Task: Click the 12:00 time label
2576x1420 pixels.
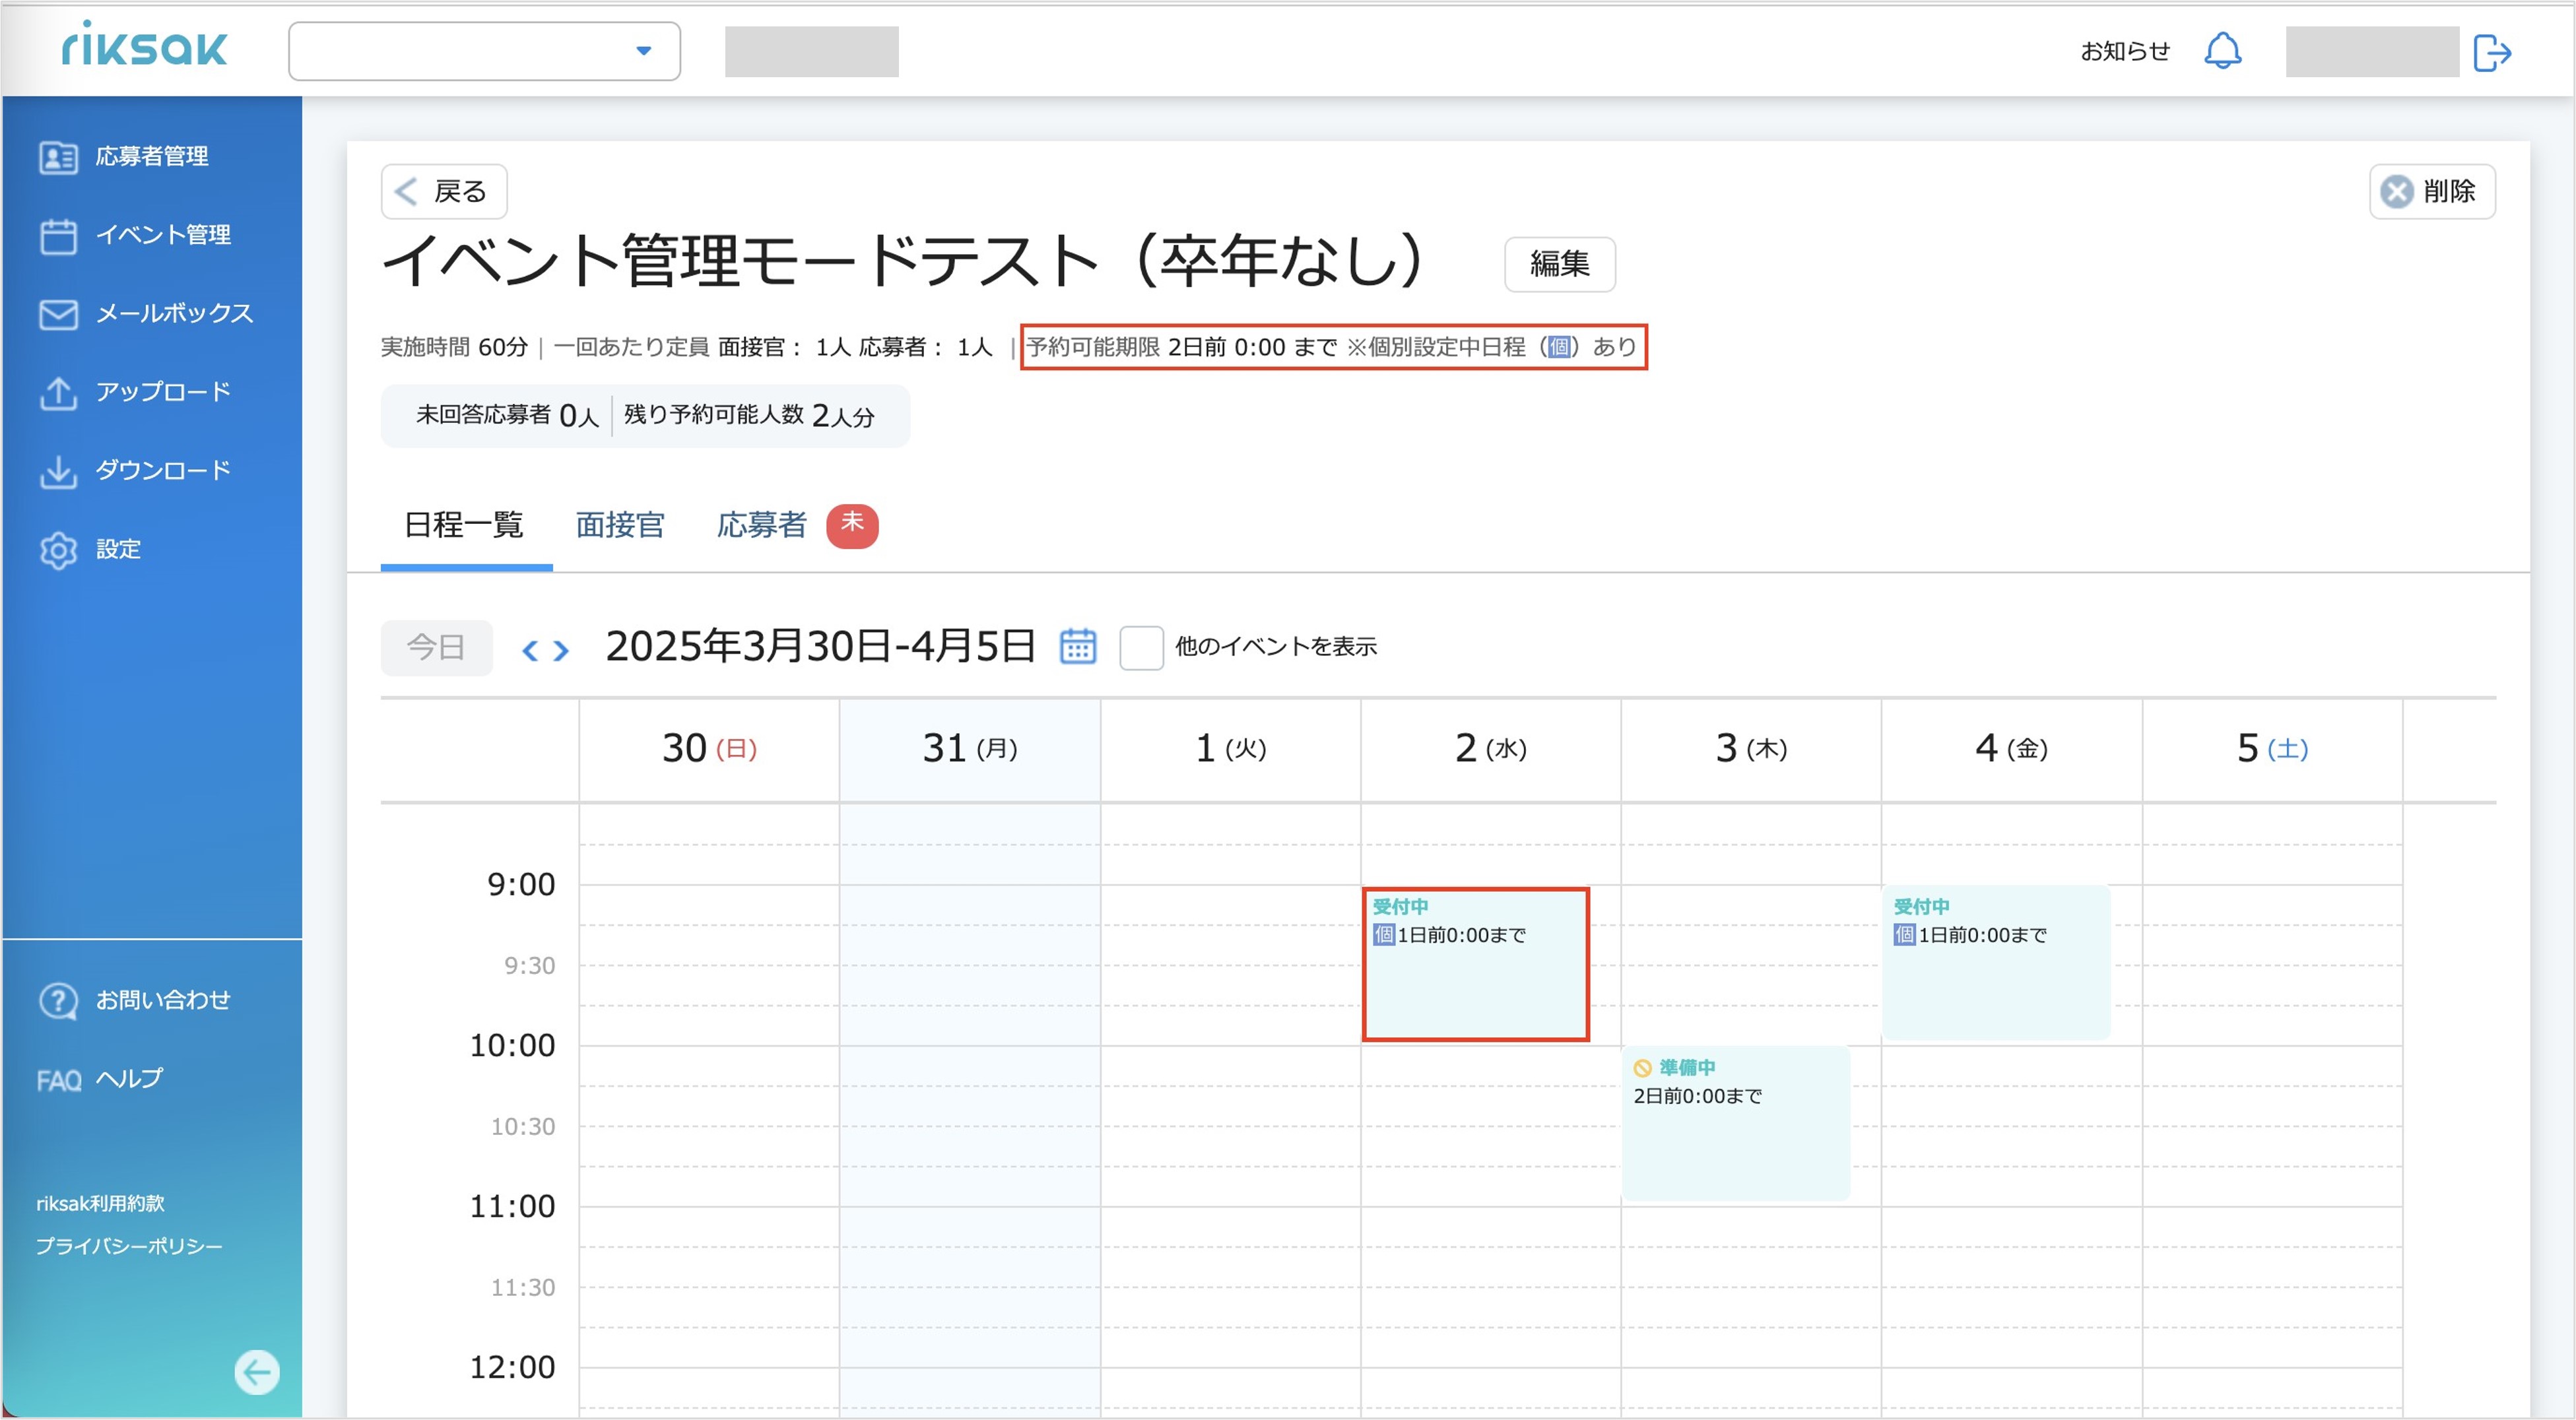Action: point(512,1367)
